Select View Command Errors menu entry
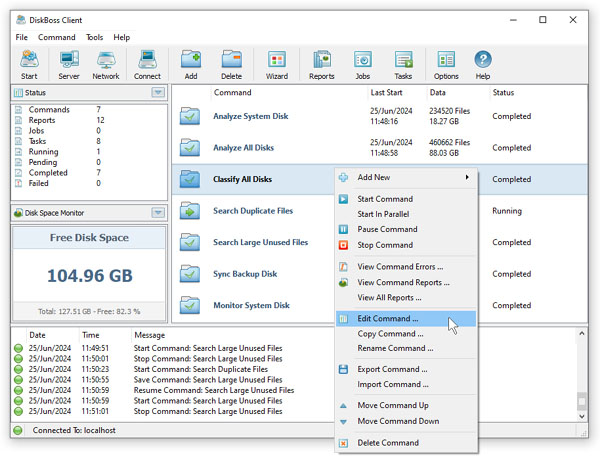The image size is (600, 458). (x=406, y=267)
